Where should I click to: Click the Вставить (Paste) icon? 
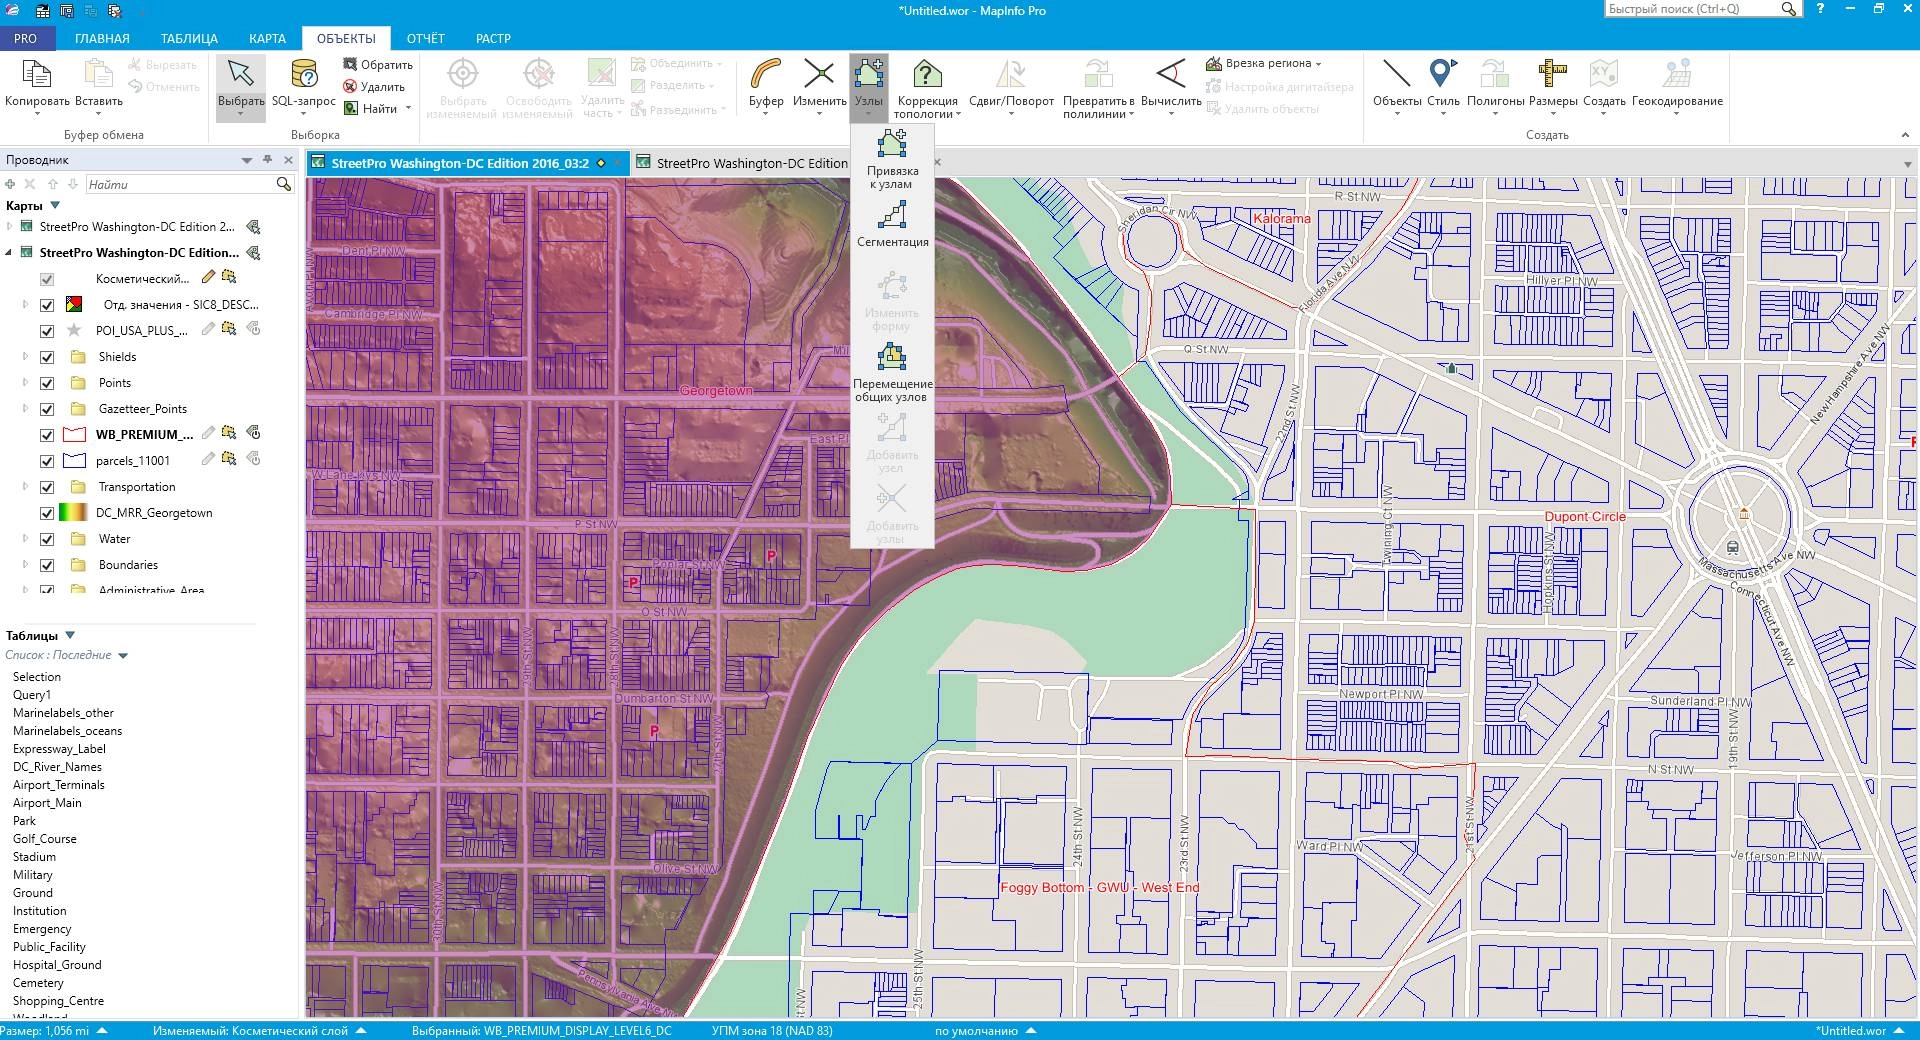[98, 76]
